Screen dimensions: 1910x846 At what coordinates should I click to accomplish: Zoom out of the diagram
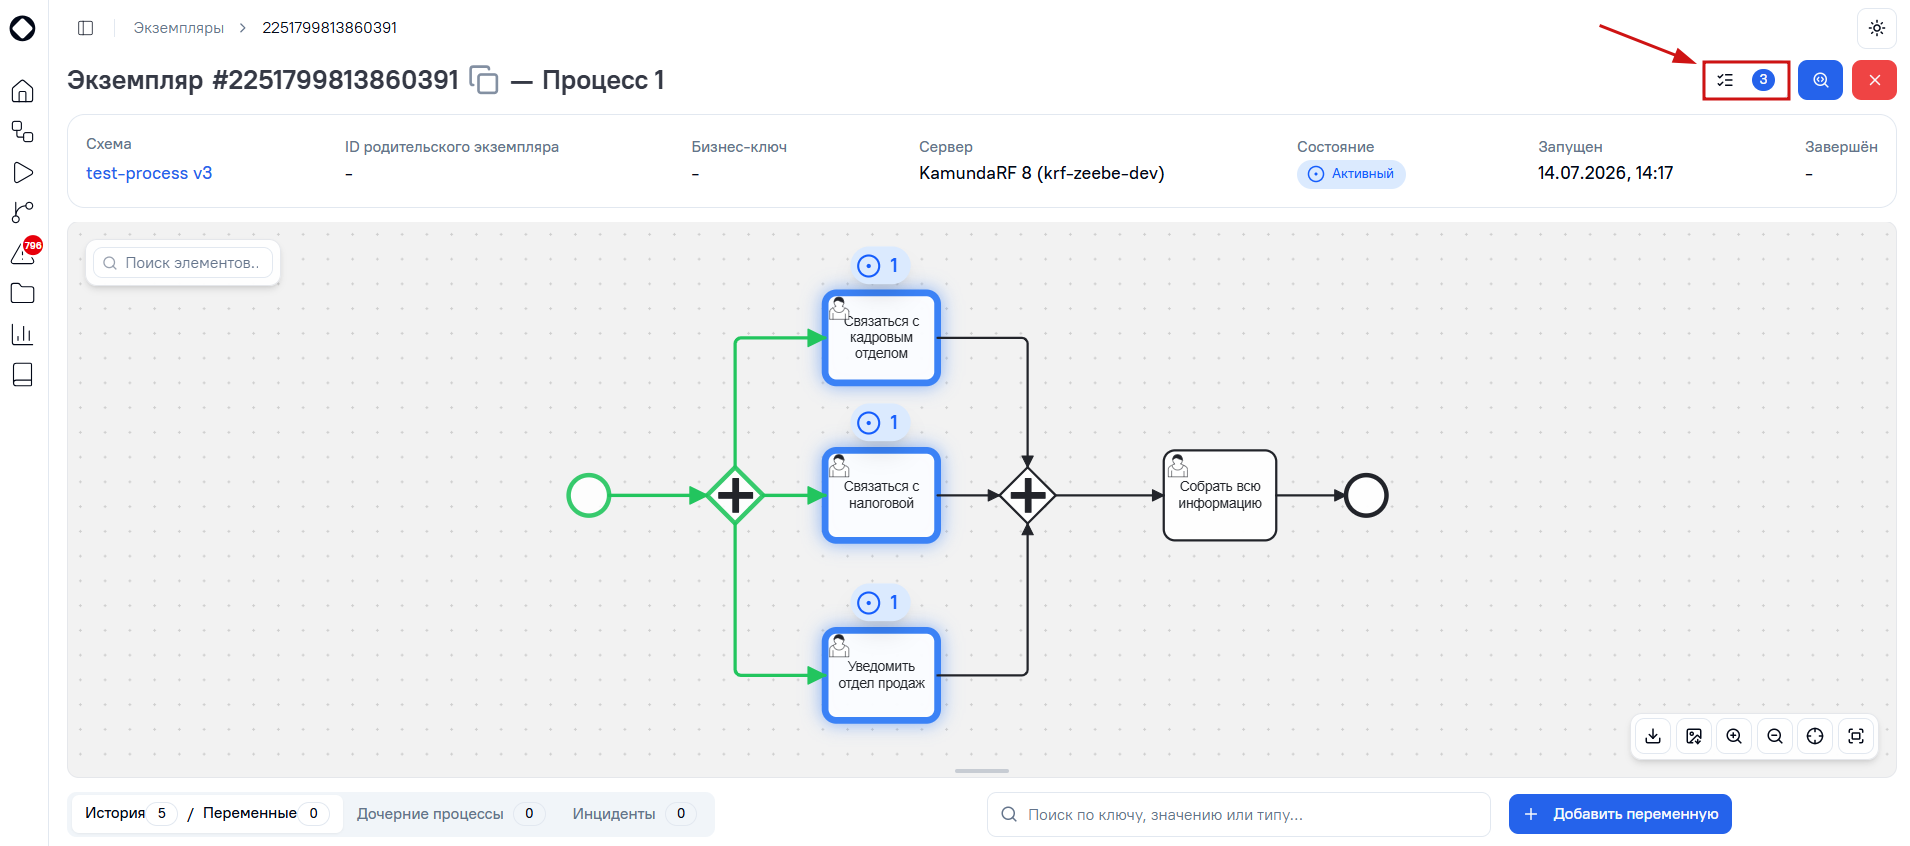click(1775, 736)
